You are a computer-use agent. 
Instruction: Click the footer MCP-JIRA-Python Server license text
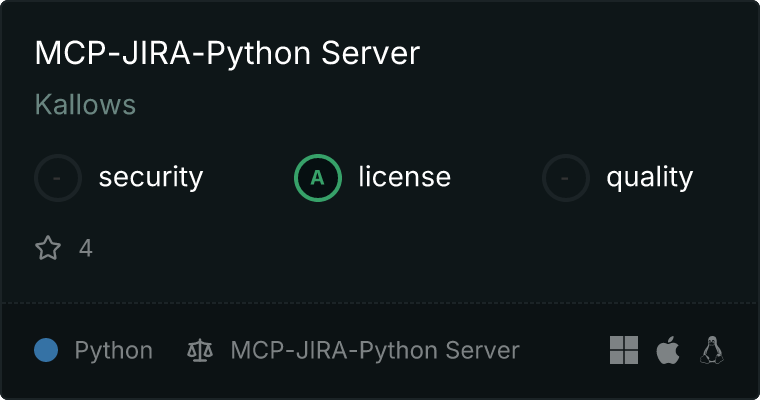pyautogui.click(x=375, y=351)
